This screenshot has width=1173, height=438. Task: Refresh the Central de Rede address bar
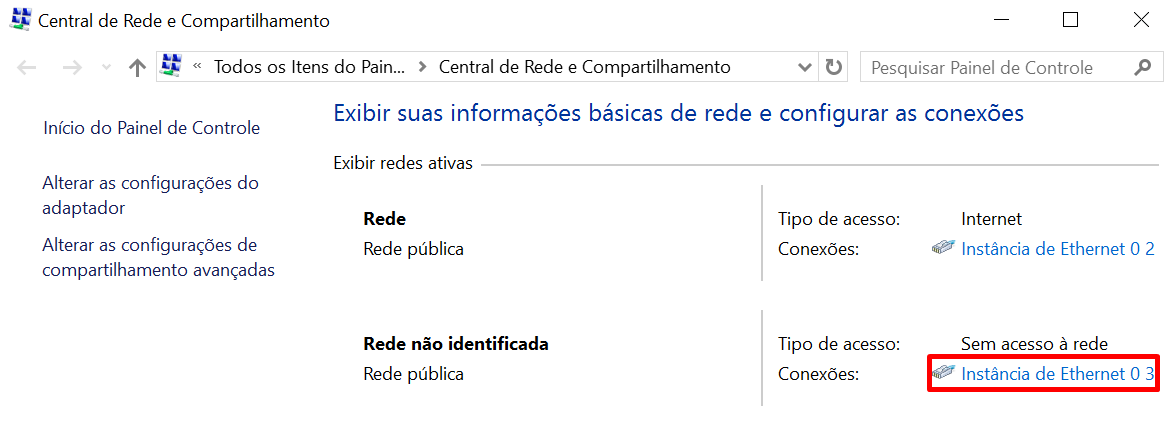tap(833, 68)
